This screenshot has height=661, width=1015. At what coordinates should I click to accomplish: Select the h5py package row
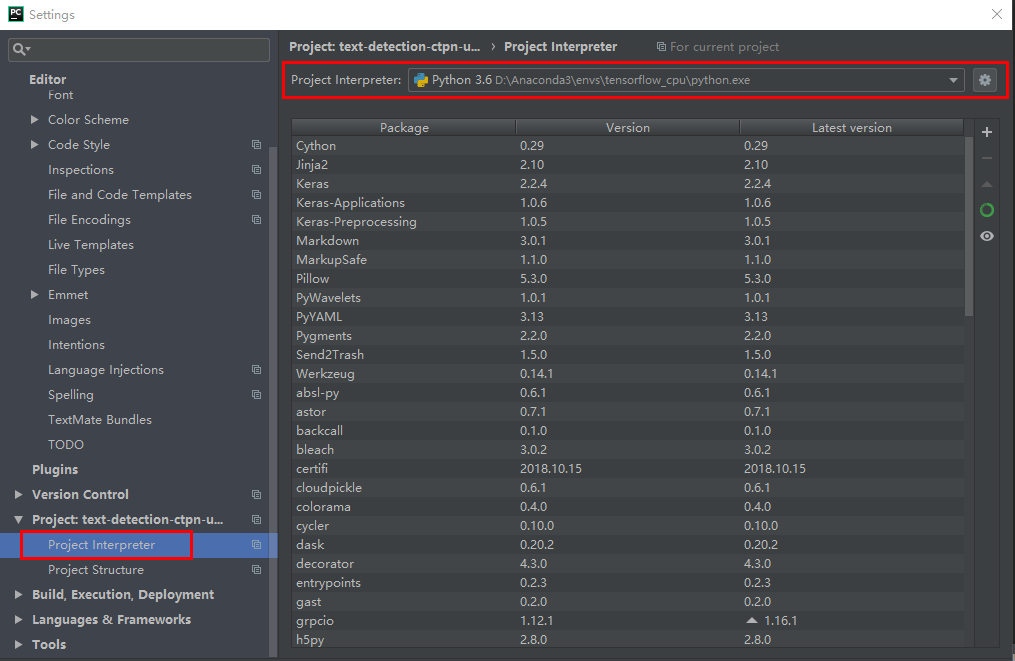click(628, 640)
